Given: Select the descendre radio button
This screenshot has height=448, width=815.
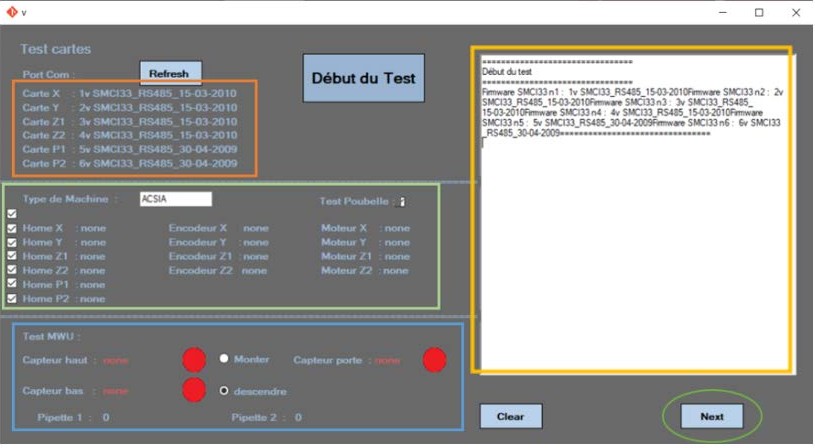Looking at the screenshot, I should click(x=224, y=390).
